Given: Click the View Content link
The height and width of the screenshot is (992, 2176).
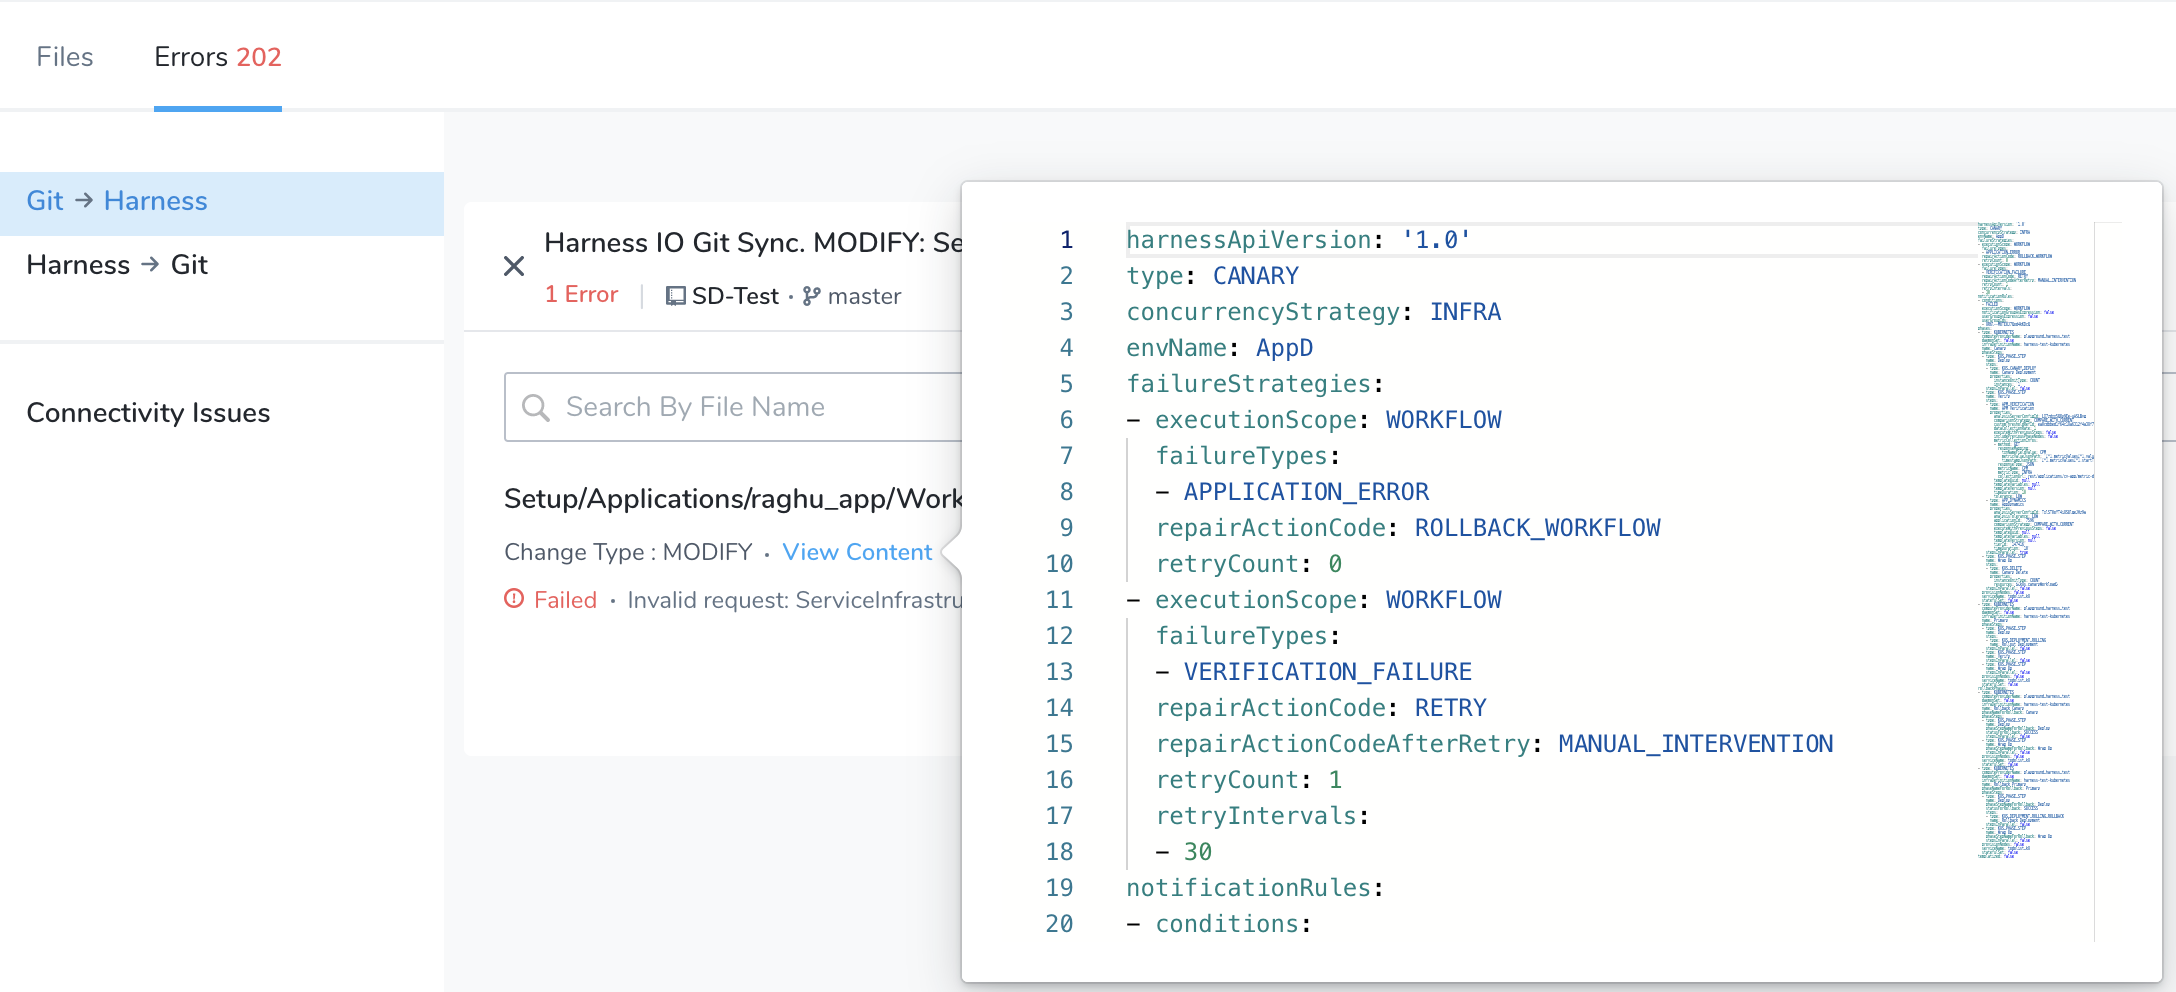Looking at the screenshot, I should click(x=857, y=552).
